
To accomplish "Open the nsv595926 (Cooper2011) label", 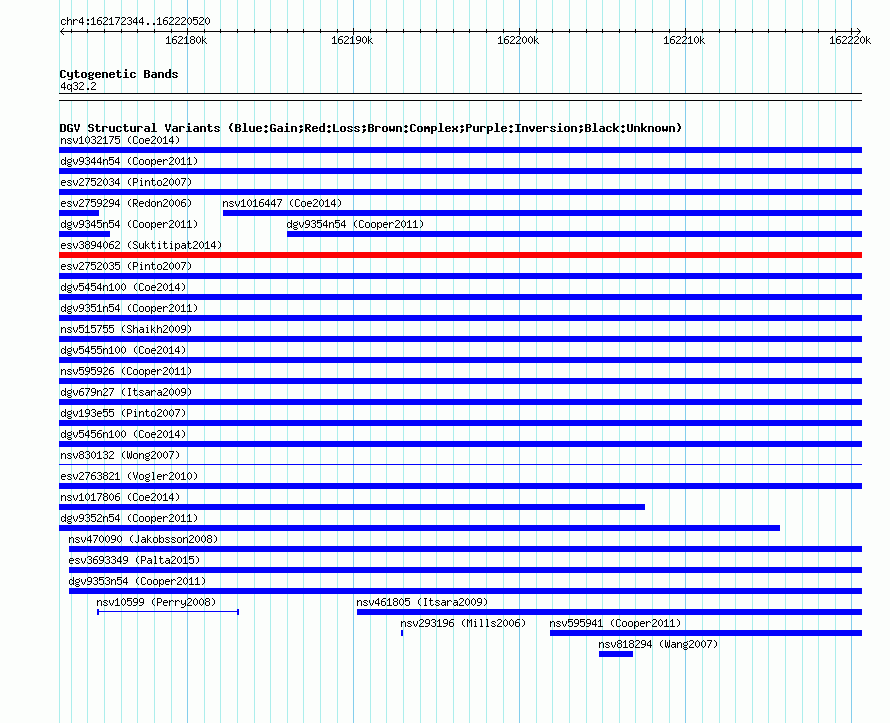I will [126, 371].
